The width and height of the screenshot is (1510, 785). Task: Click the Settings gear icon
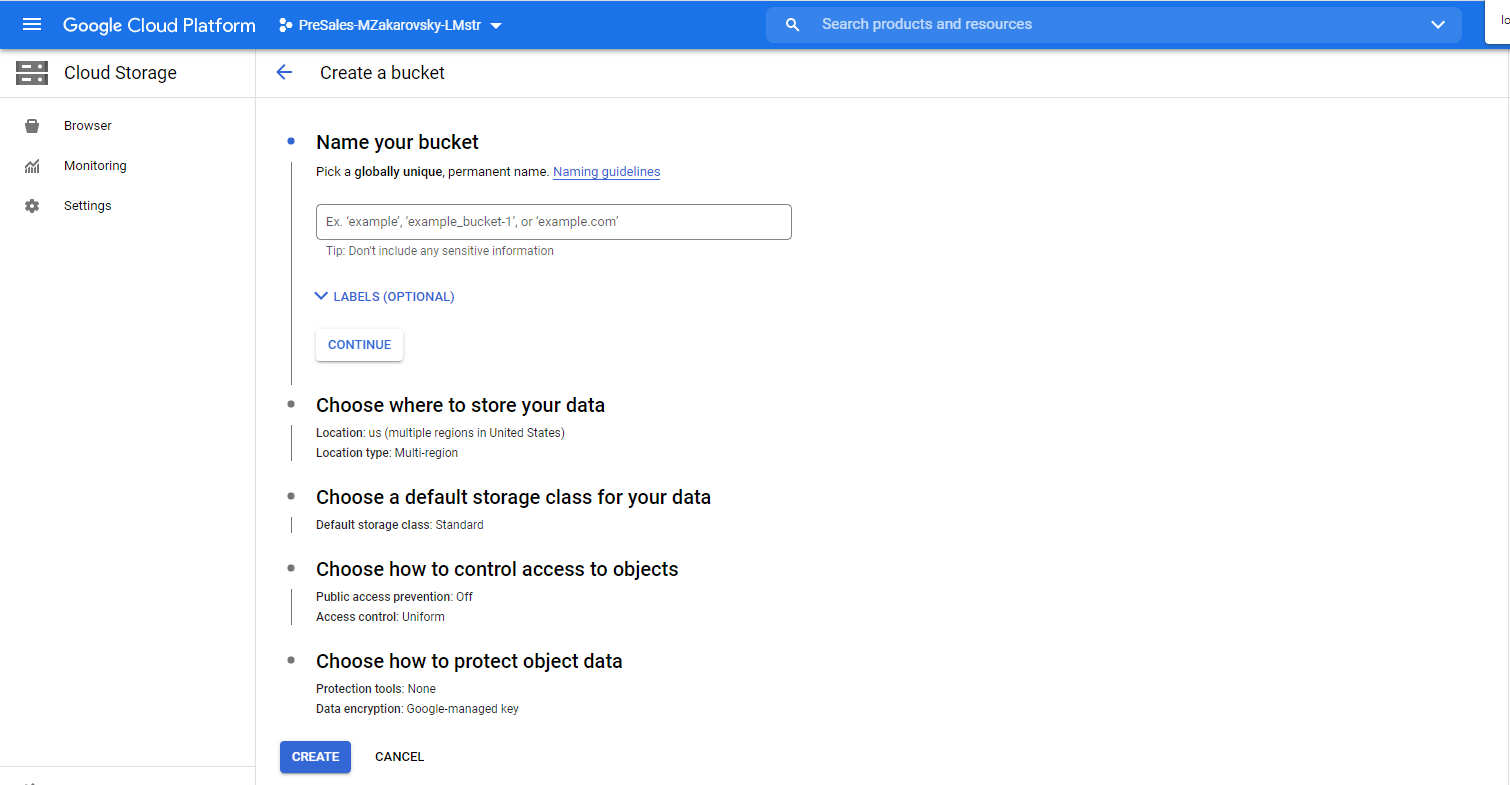tap(32, 206)
